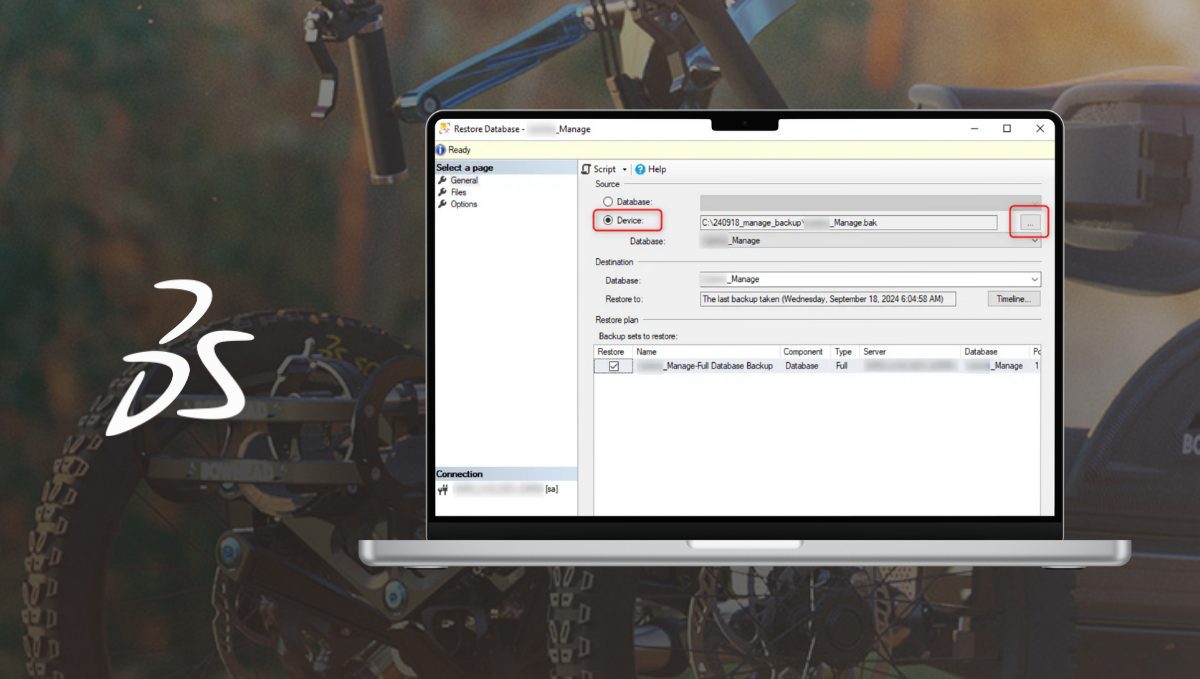The height and width of the screenshot is (679, 1200).
Task: Toggle the Restore checkbox for Full Database Backup
Action: point(614,366)
